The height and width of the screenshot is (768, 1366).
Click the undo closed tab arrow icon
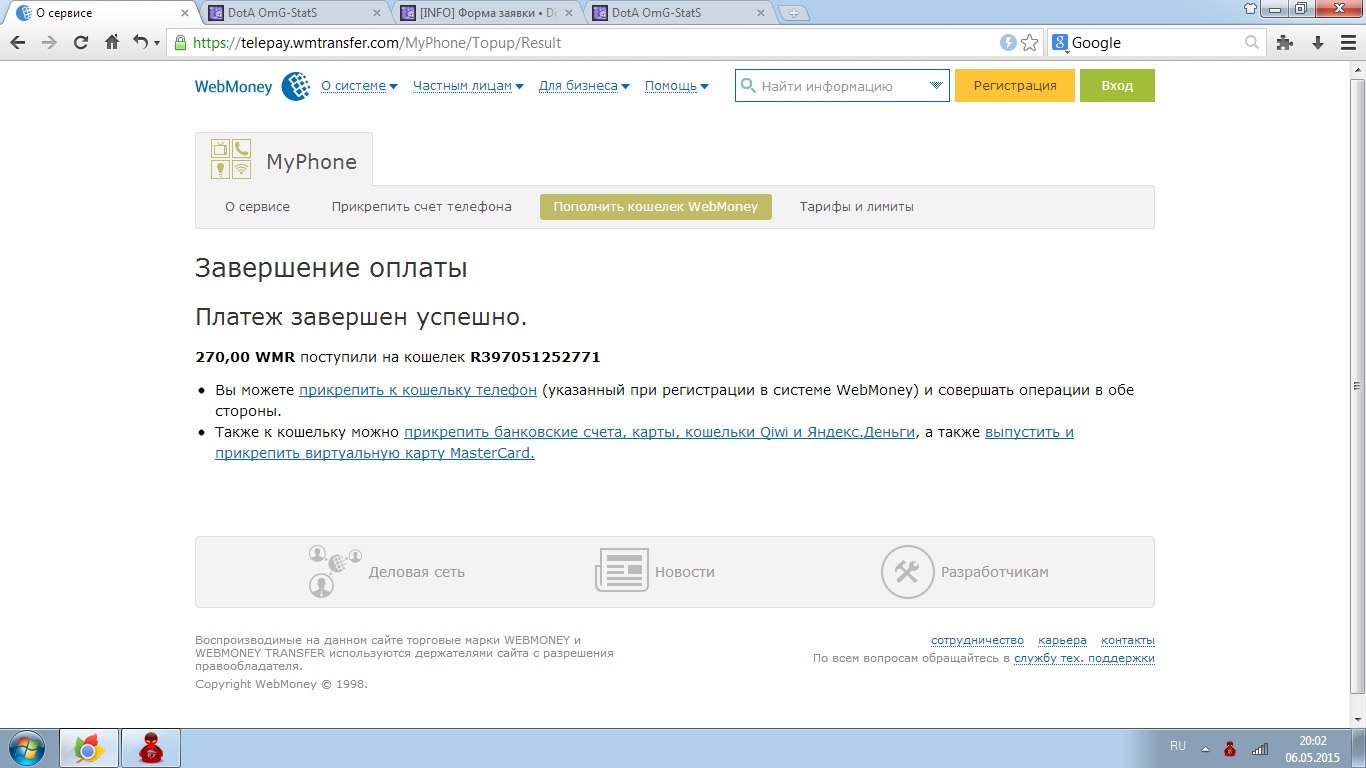tap(140, 43)
